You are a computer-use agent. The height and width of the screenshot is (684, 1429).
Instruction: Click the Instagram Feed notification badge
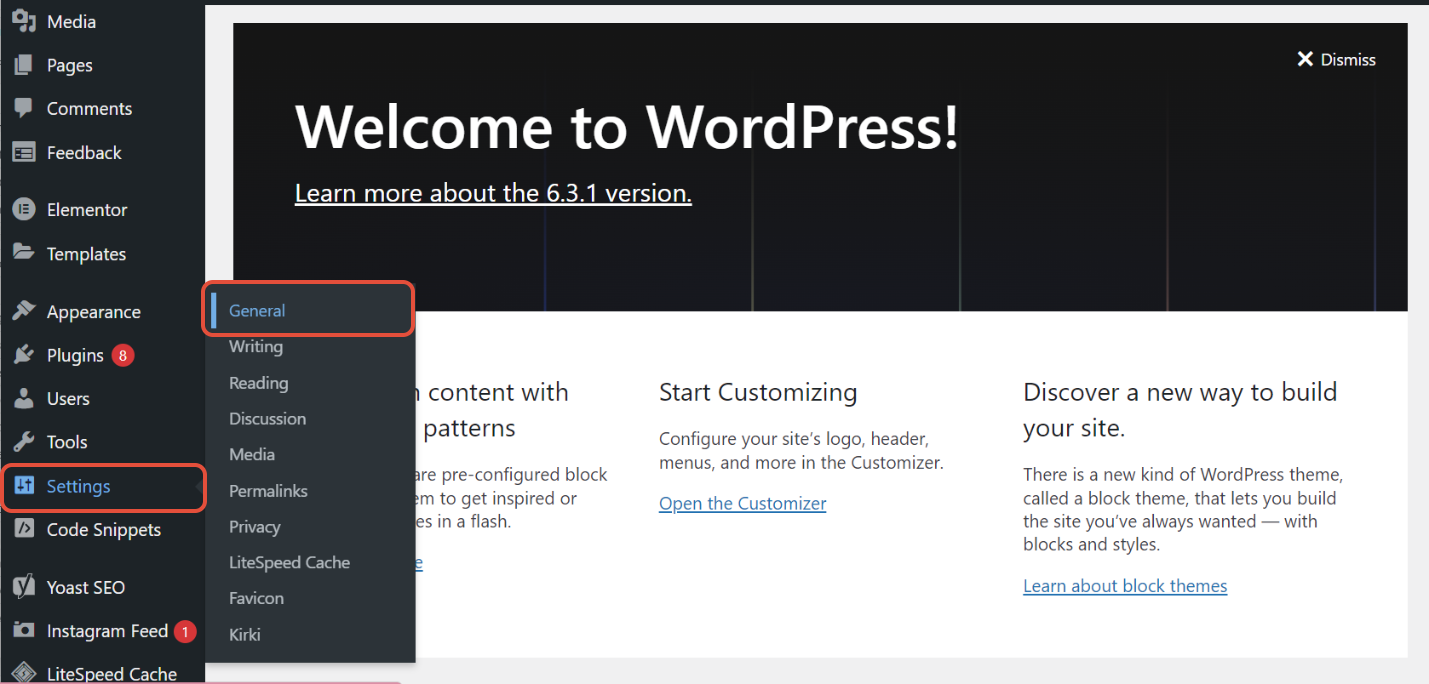coord(185,631)
